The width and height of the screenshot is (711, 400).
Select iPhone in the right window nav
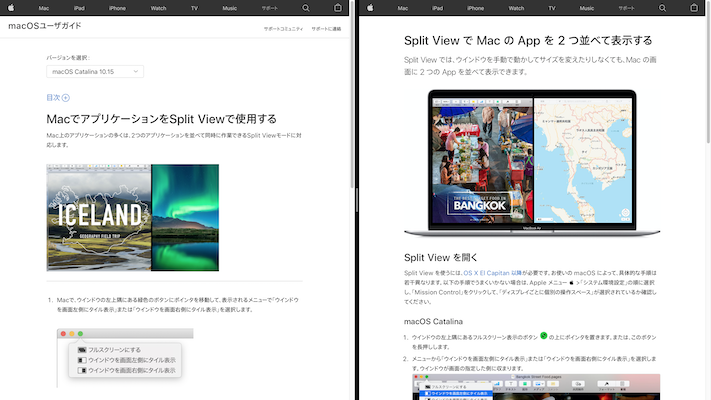coord(476,8)
